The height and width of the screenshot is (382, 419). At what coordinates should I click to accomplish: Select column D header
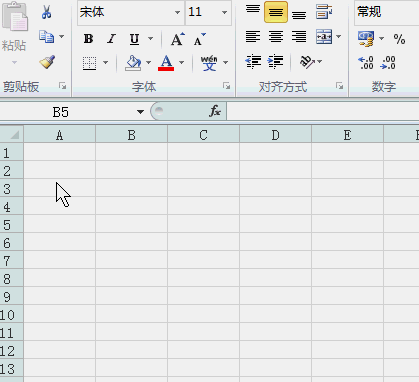tap(275, 135)
